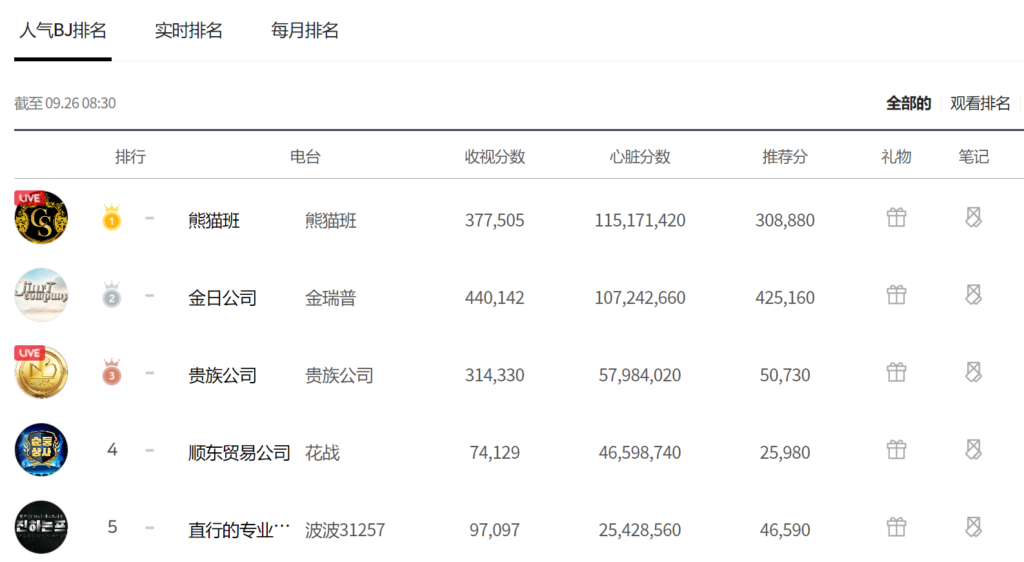Open the note icon for 金日公司
This screenshot has height=562, width=1024.
coord(974,295)
